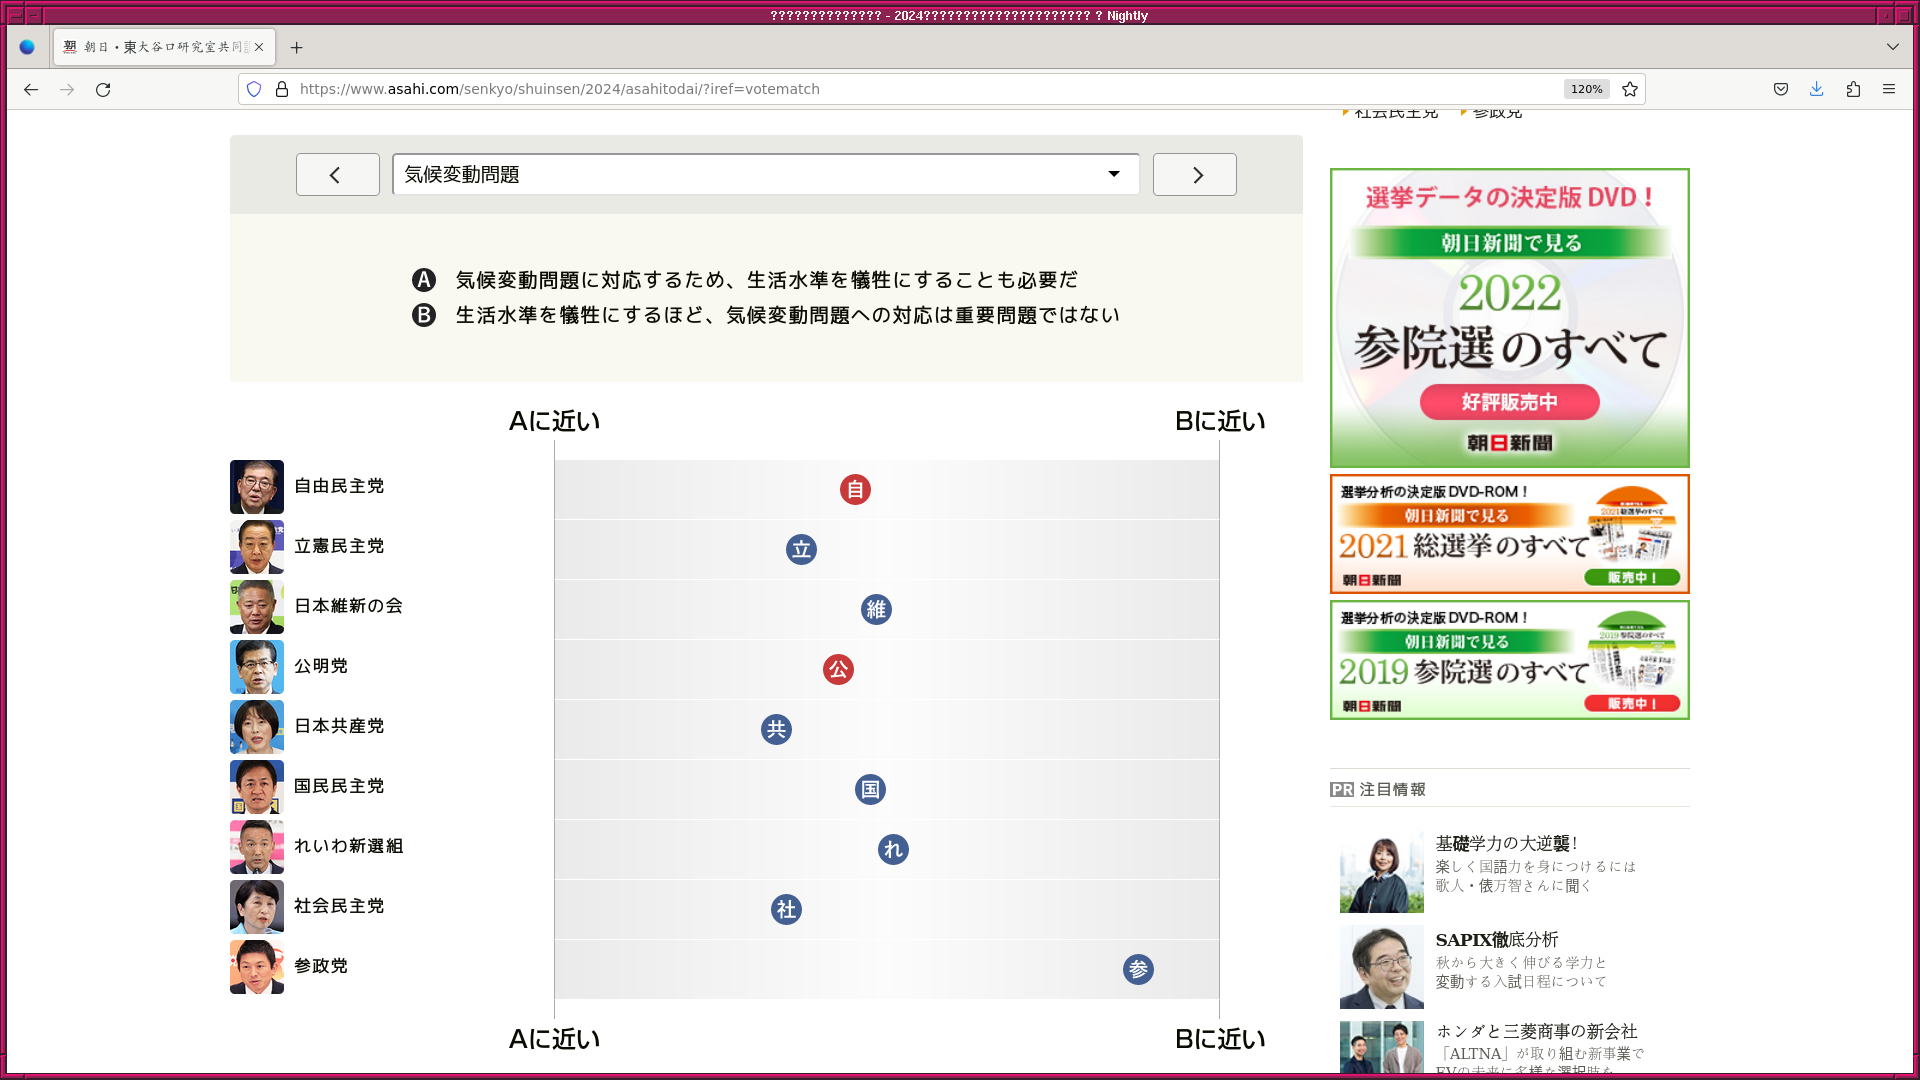1920x1080 pixels.
Task: Reset the 120% zoom indicator
Action: [1586, 89]
